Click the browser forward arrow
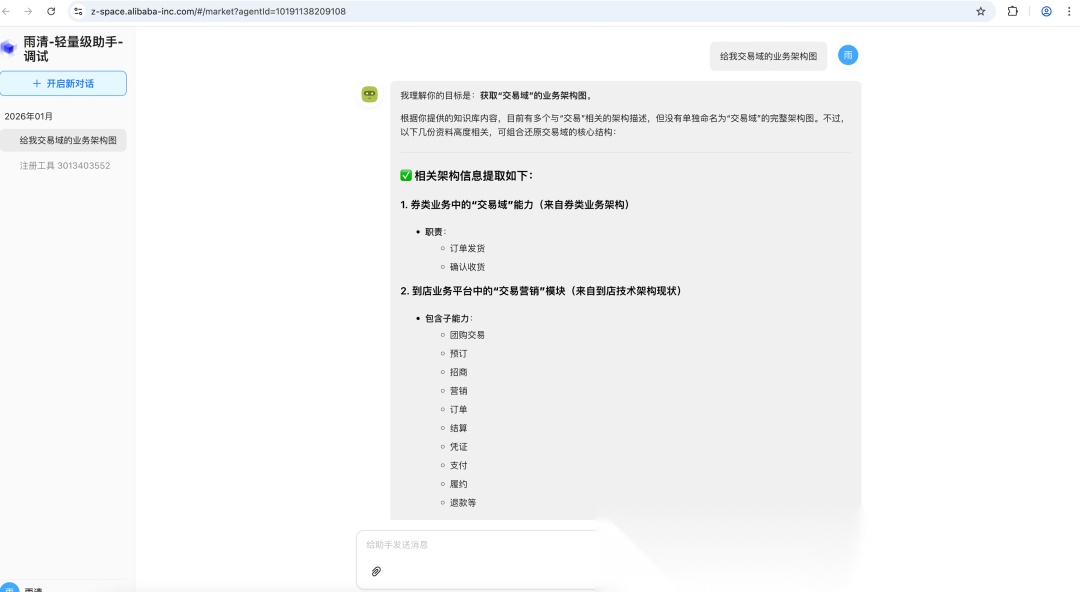 pos(28,11)
